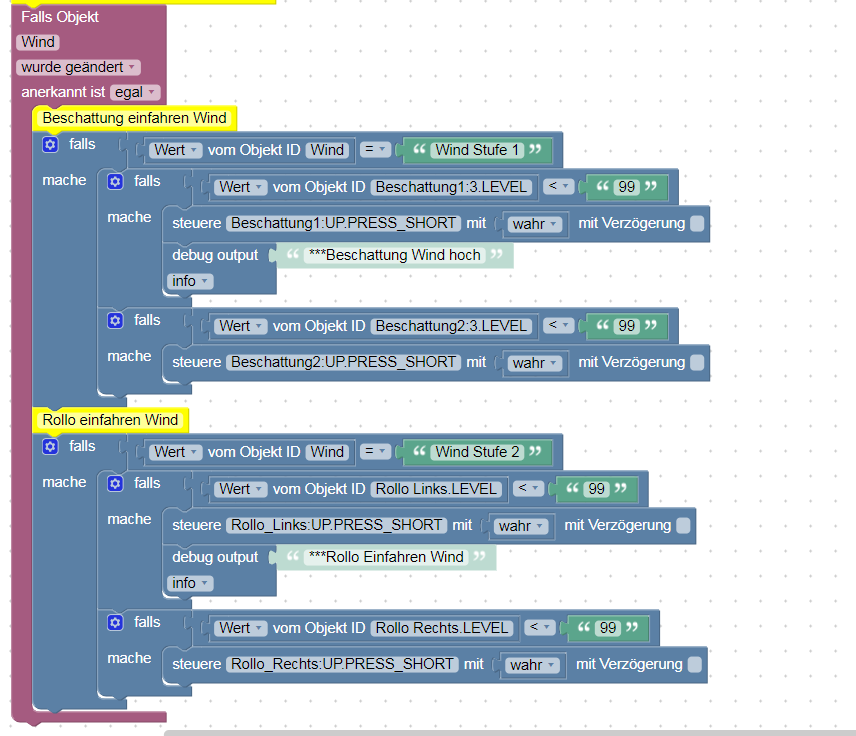Edit the 99 value for Rollo Links.LEVEL

coord(596,489)
